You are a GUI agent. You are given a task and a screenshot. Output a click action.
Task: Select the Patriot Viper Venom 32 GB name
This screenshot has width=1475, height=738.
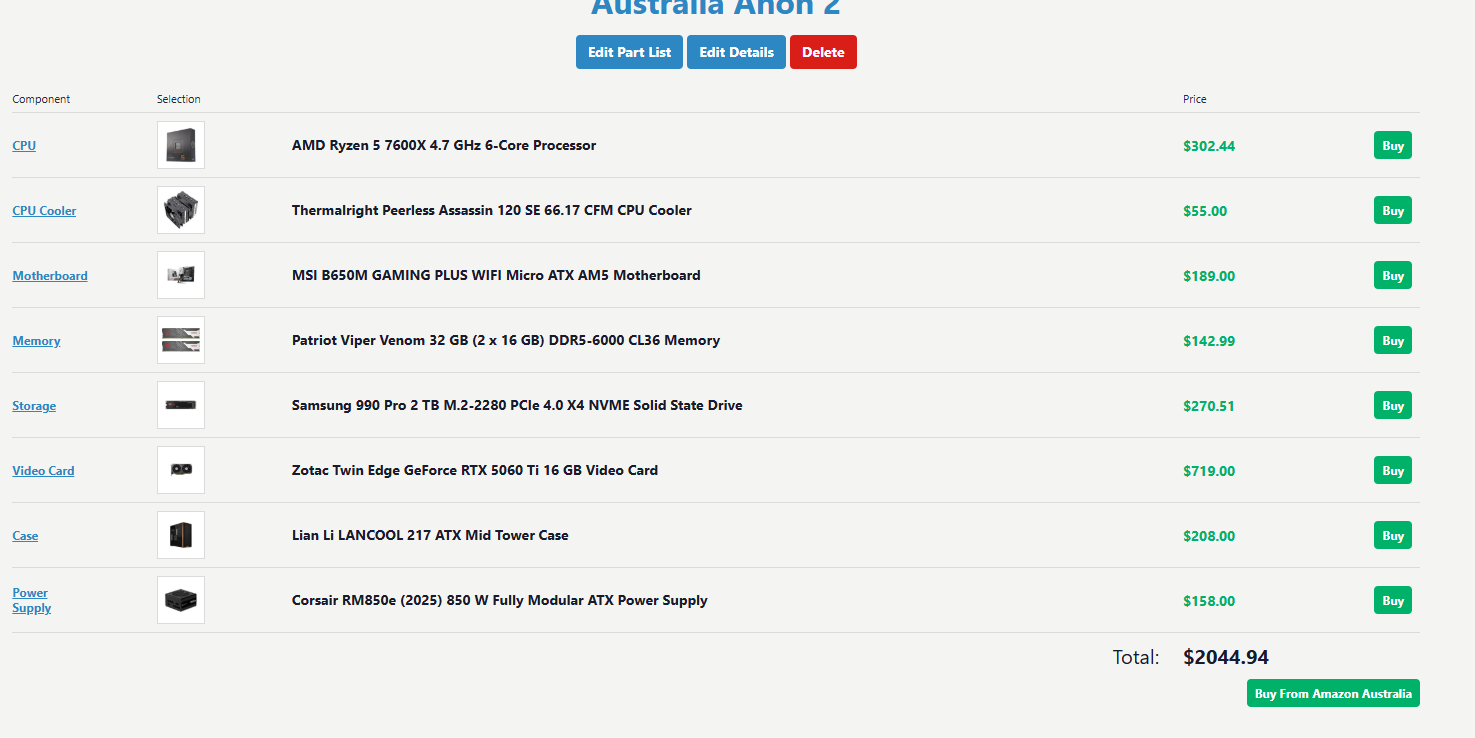coord(506,340)
